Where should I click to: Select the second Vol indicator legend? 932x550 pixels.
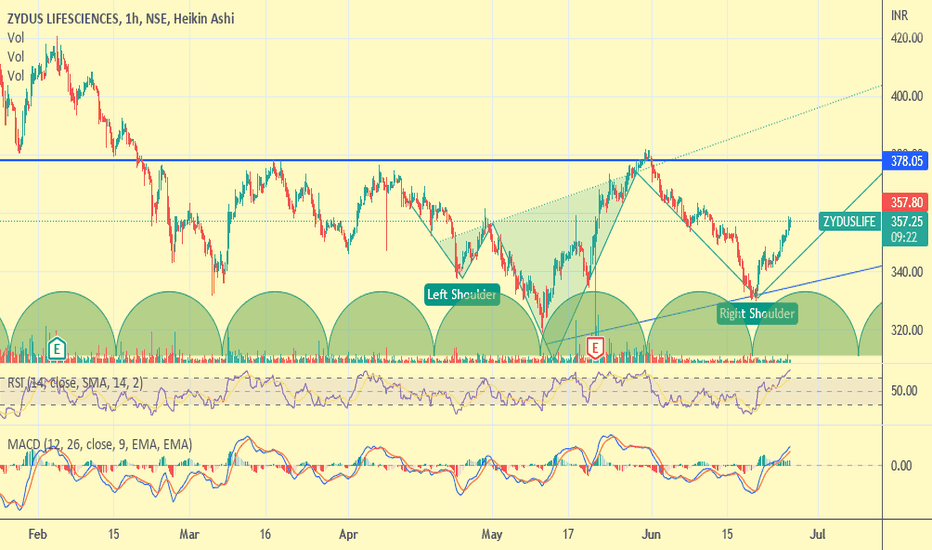16,57
